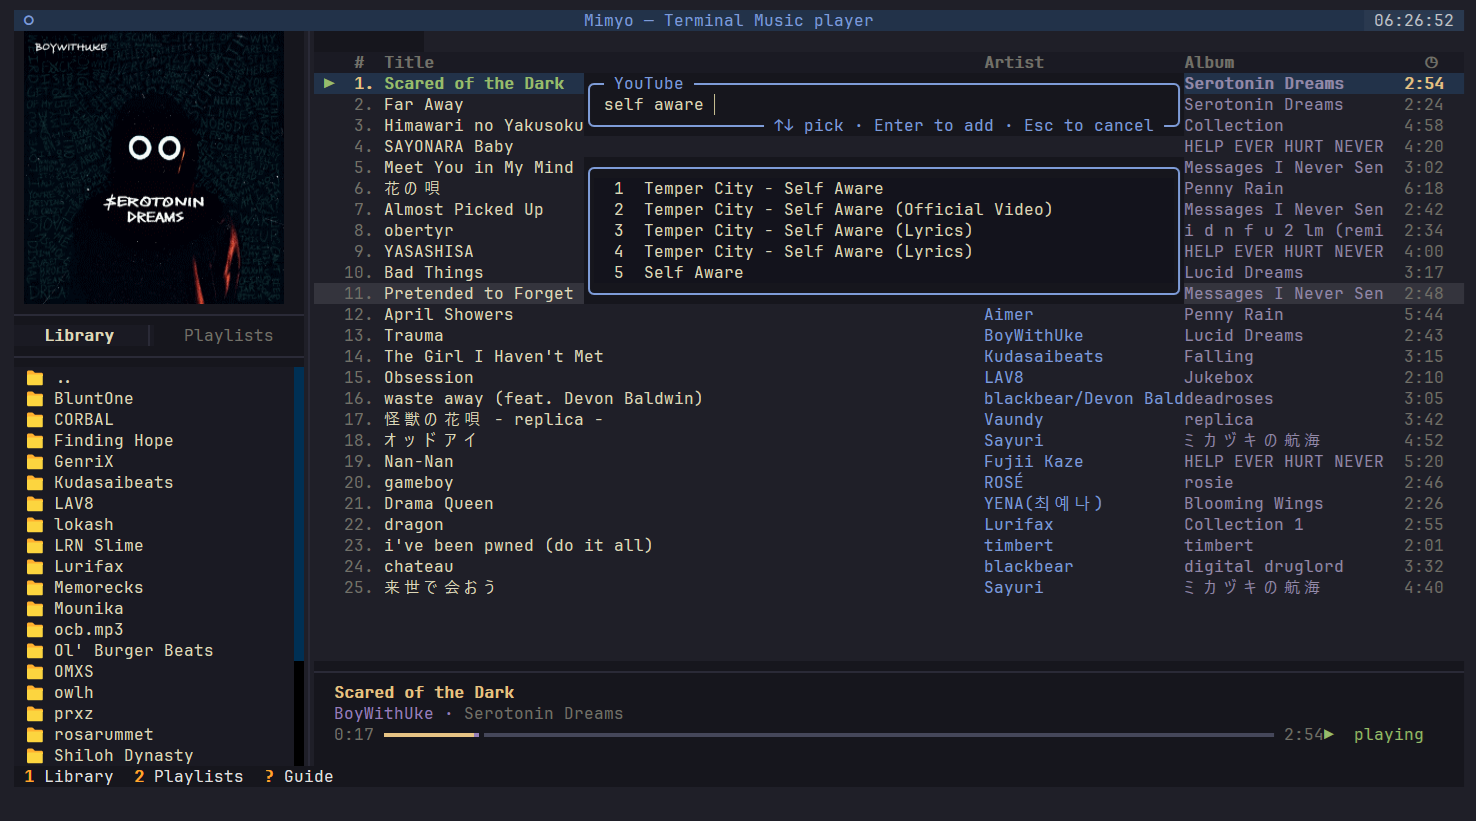This screenshot has width=1476, height=821.
Task: Select track 'dragon'
Action: 414,525
